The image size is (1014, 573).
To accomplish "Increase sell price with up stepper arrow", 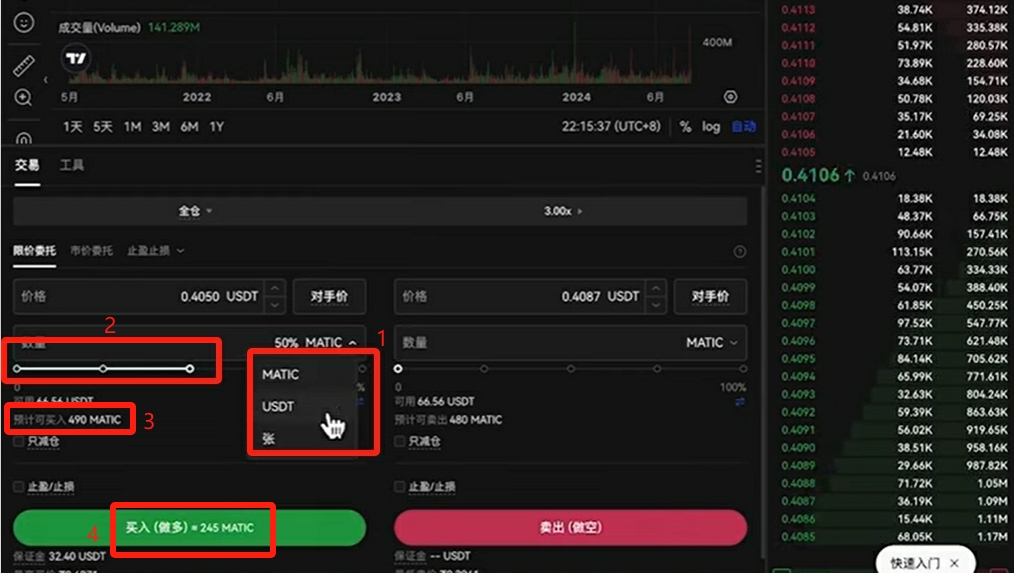I will pyautogui.click(x=656, y=288).
